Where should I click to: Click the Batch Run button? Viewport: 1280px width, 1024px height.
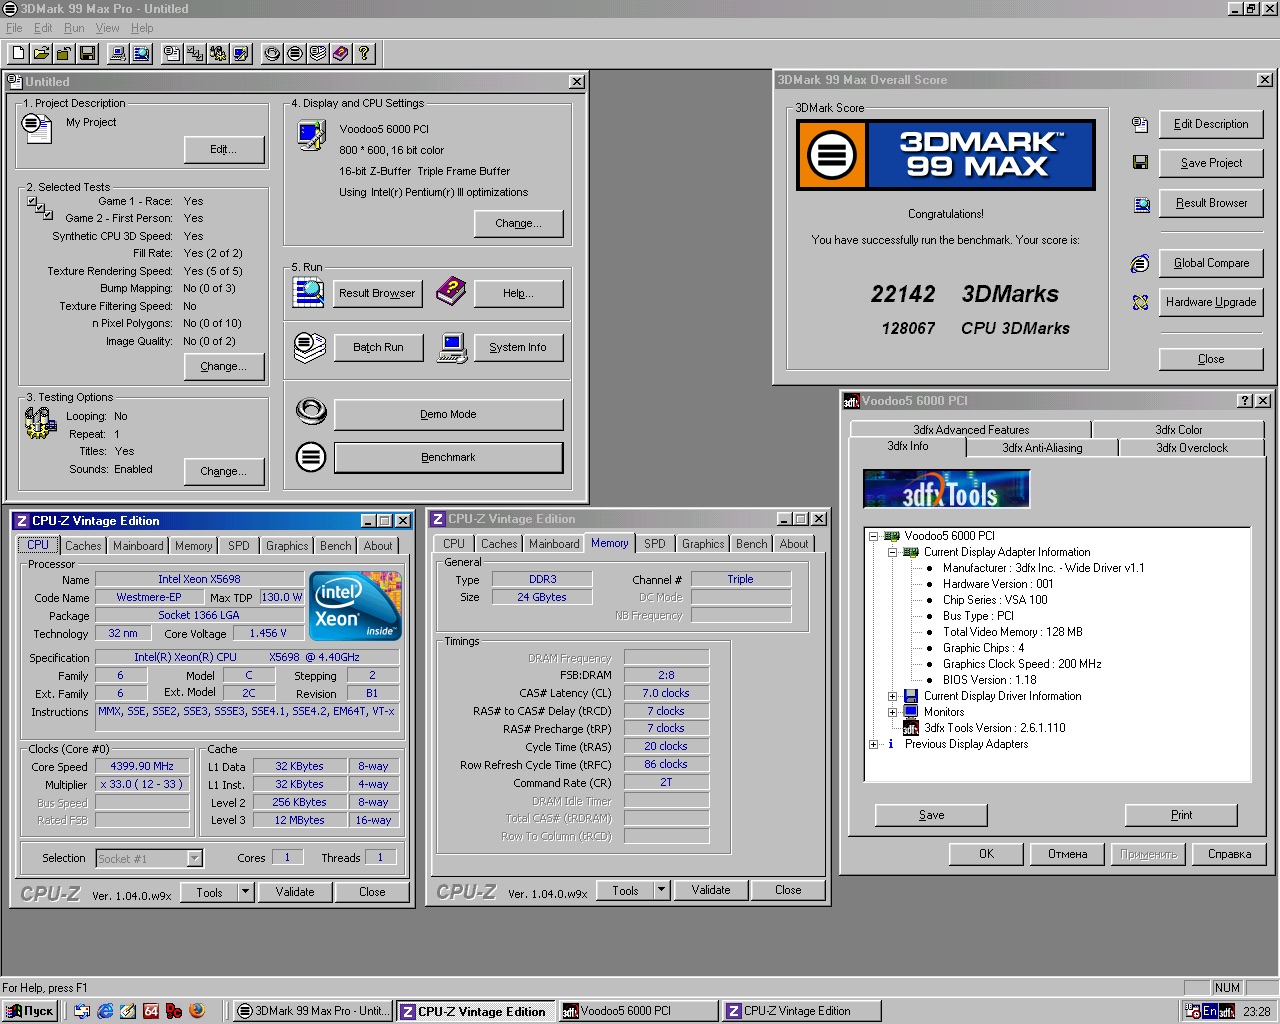tap(378, 347)
